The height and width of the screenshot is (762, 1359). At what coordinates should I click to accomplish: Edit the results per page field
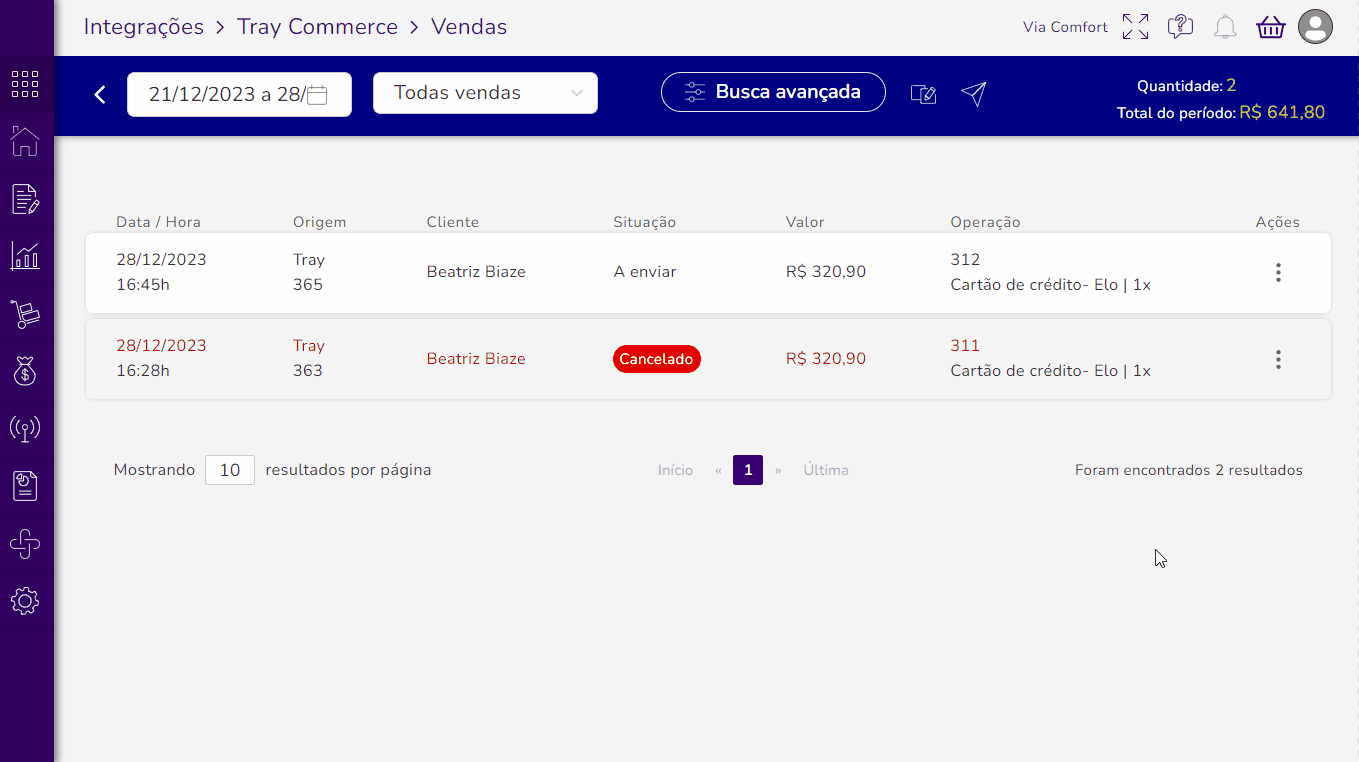point(230,470)
